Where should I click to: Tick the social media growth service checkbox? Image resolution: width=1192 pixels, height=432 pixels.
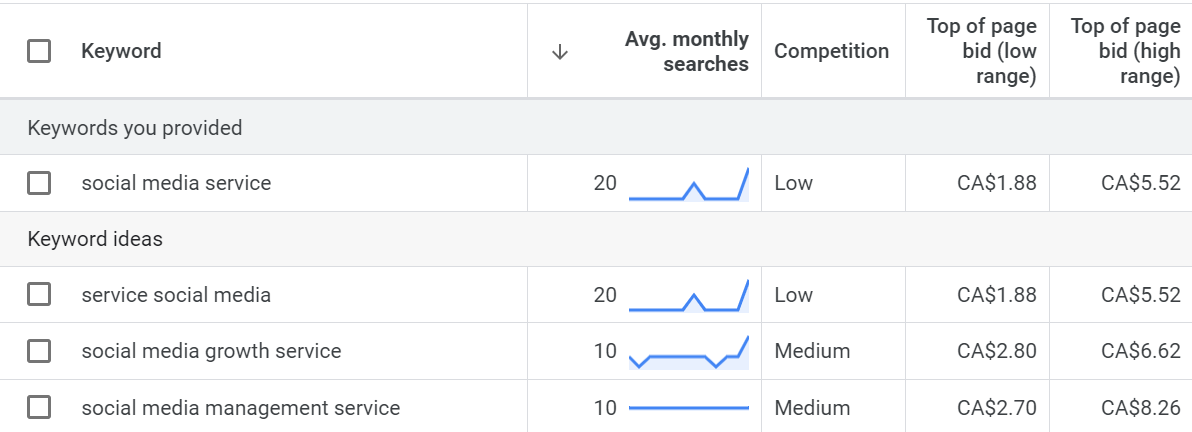pos(39,351)
